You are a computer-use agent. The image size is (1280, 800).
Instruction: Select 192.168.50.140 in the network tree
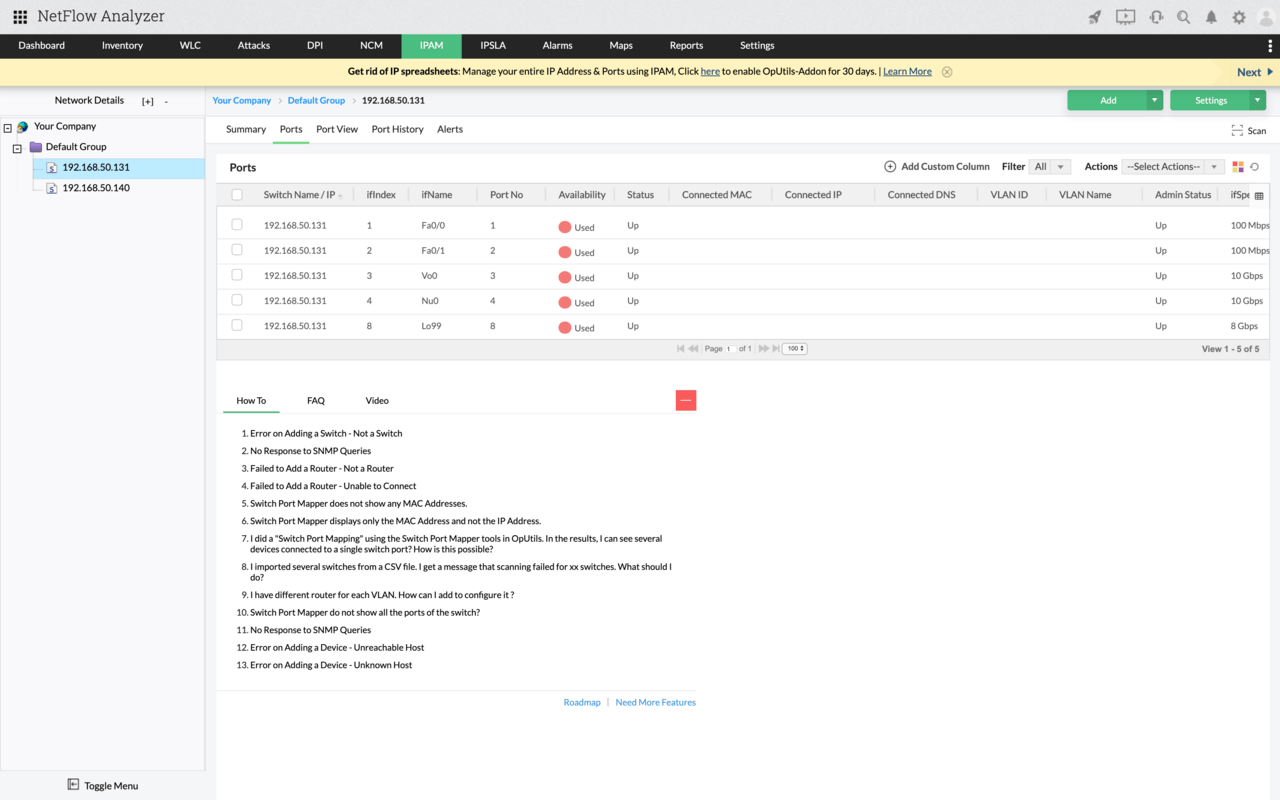(95, 188)
